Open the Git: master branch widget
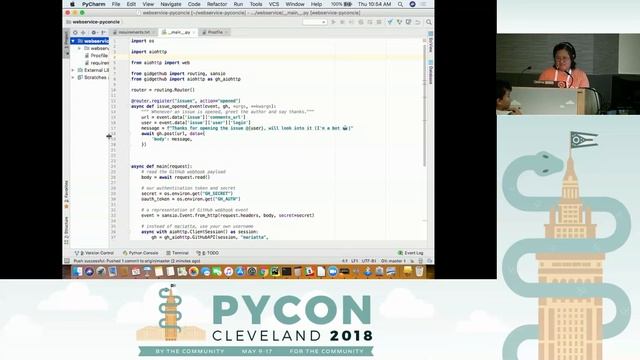 pyautogui.click(x=393, y=260)
